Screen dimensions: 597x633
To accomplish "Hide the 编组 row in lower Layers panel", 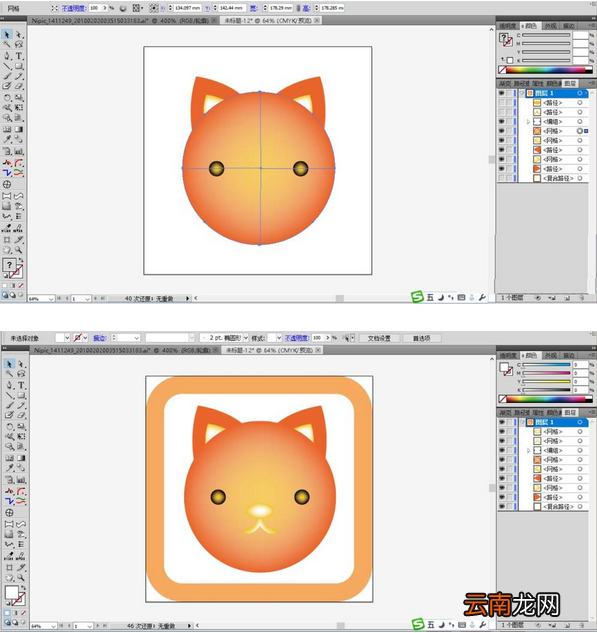I will [502, 450].
